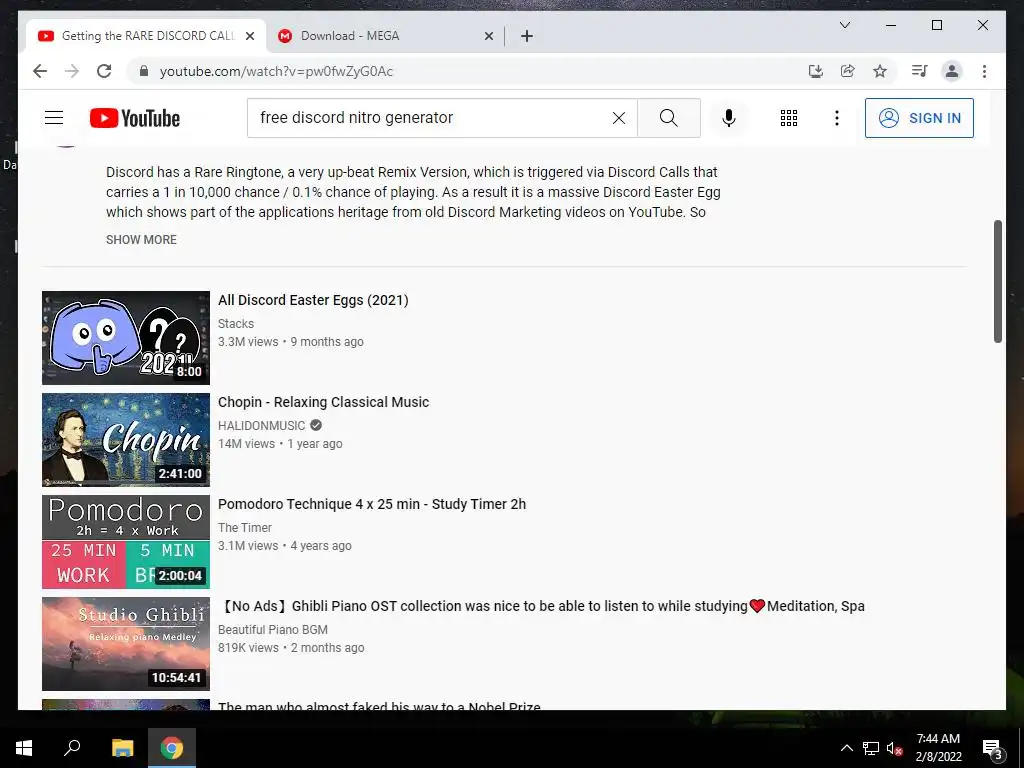Open a new browser tab
Screen dimensions: 1024x768
pyautogui.click(x=527, y=36)
